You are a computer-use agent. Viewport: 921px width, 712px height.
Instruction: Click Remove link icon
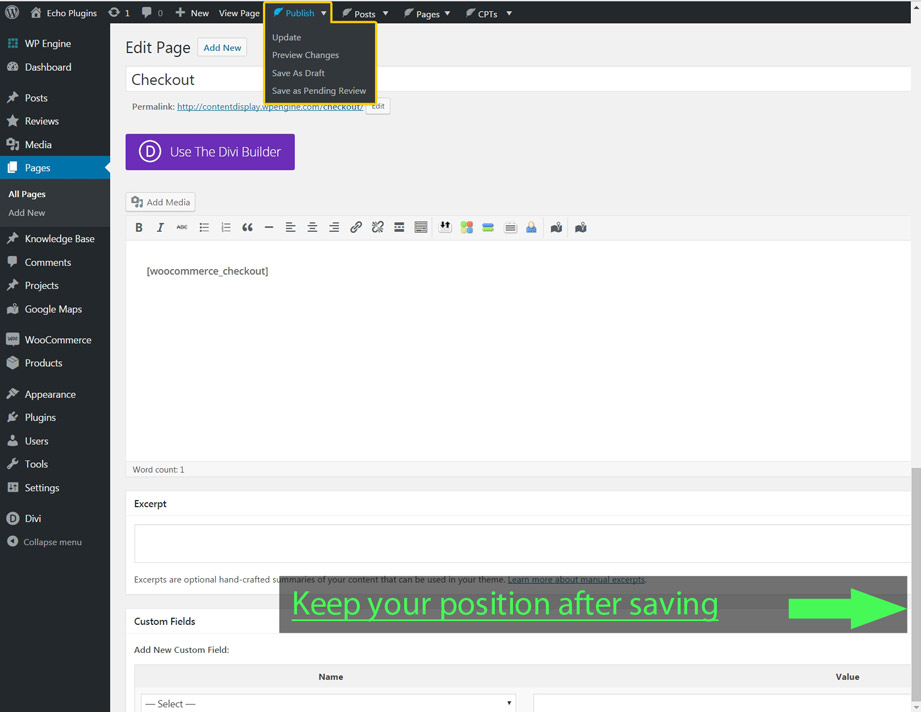tap(378, 227)
